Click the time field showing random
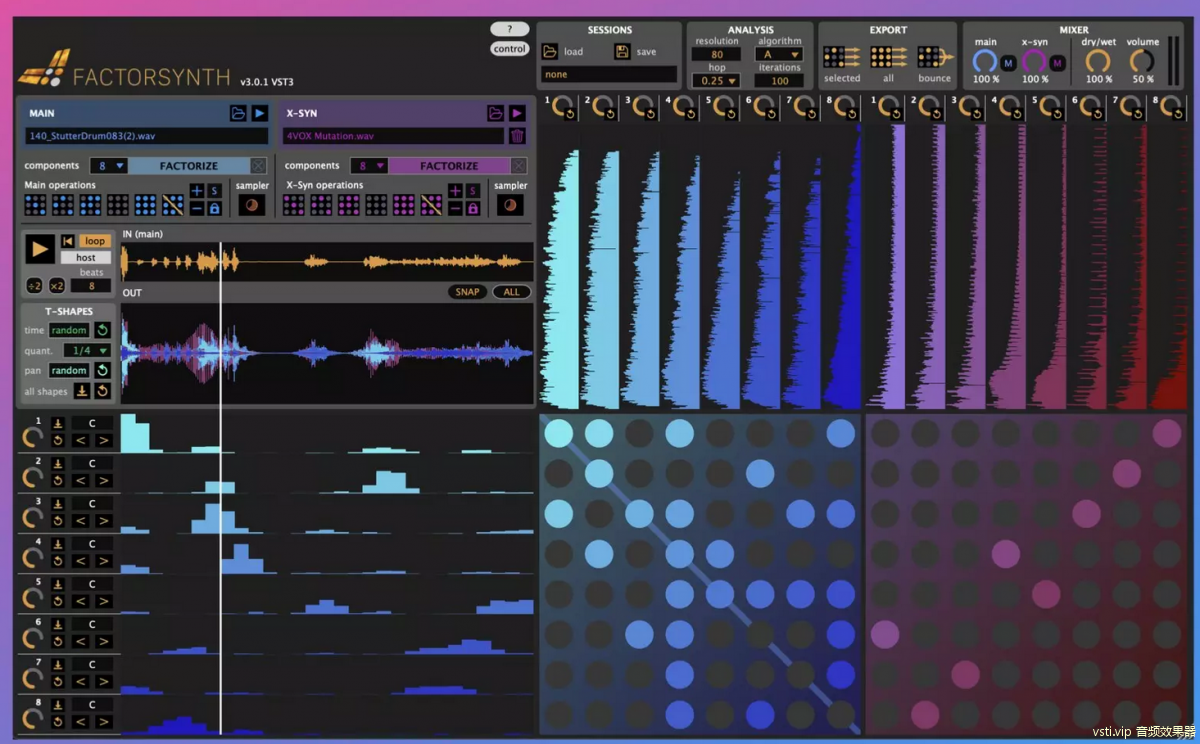The height and width of the screenshot is (744, 1200). coord(70,330)
